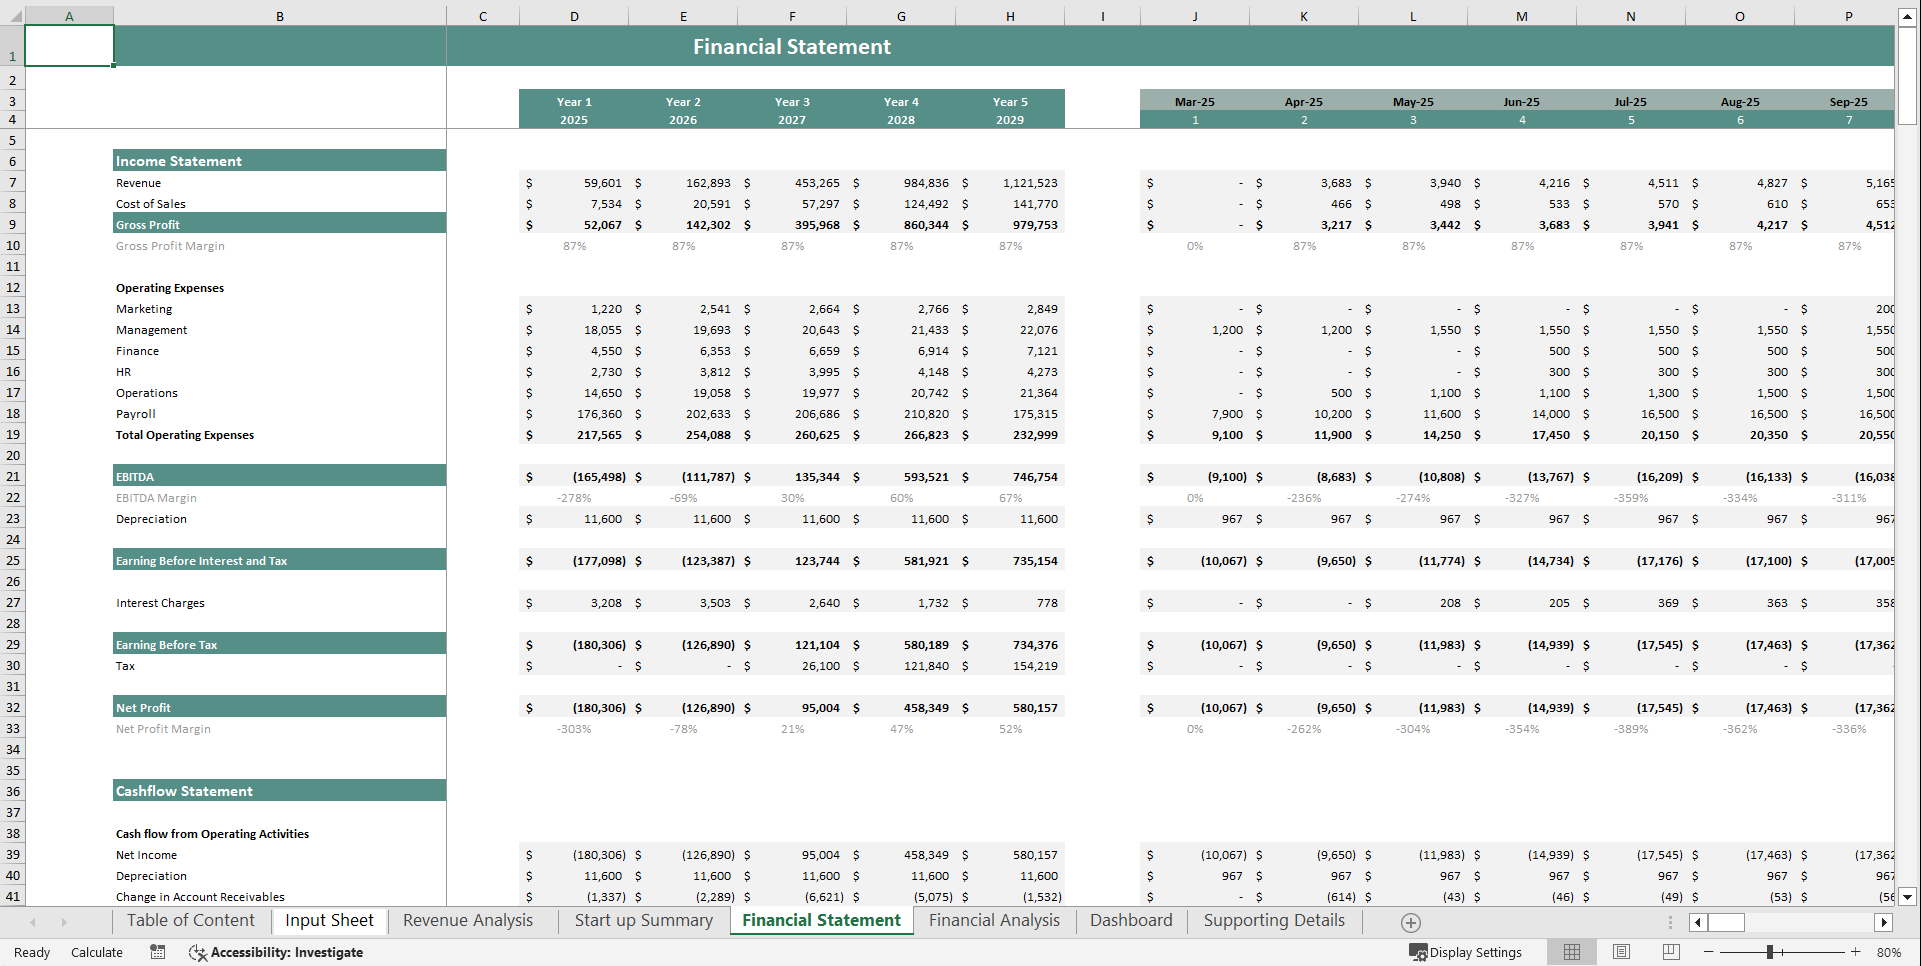Open the Supporting Details sheet
This screenshot has height=966, width=1921.
[x=1273, y=920]
